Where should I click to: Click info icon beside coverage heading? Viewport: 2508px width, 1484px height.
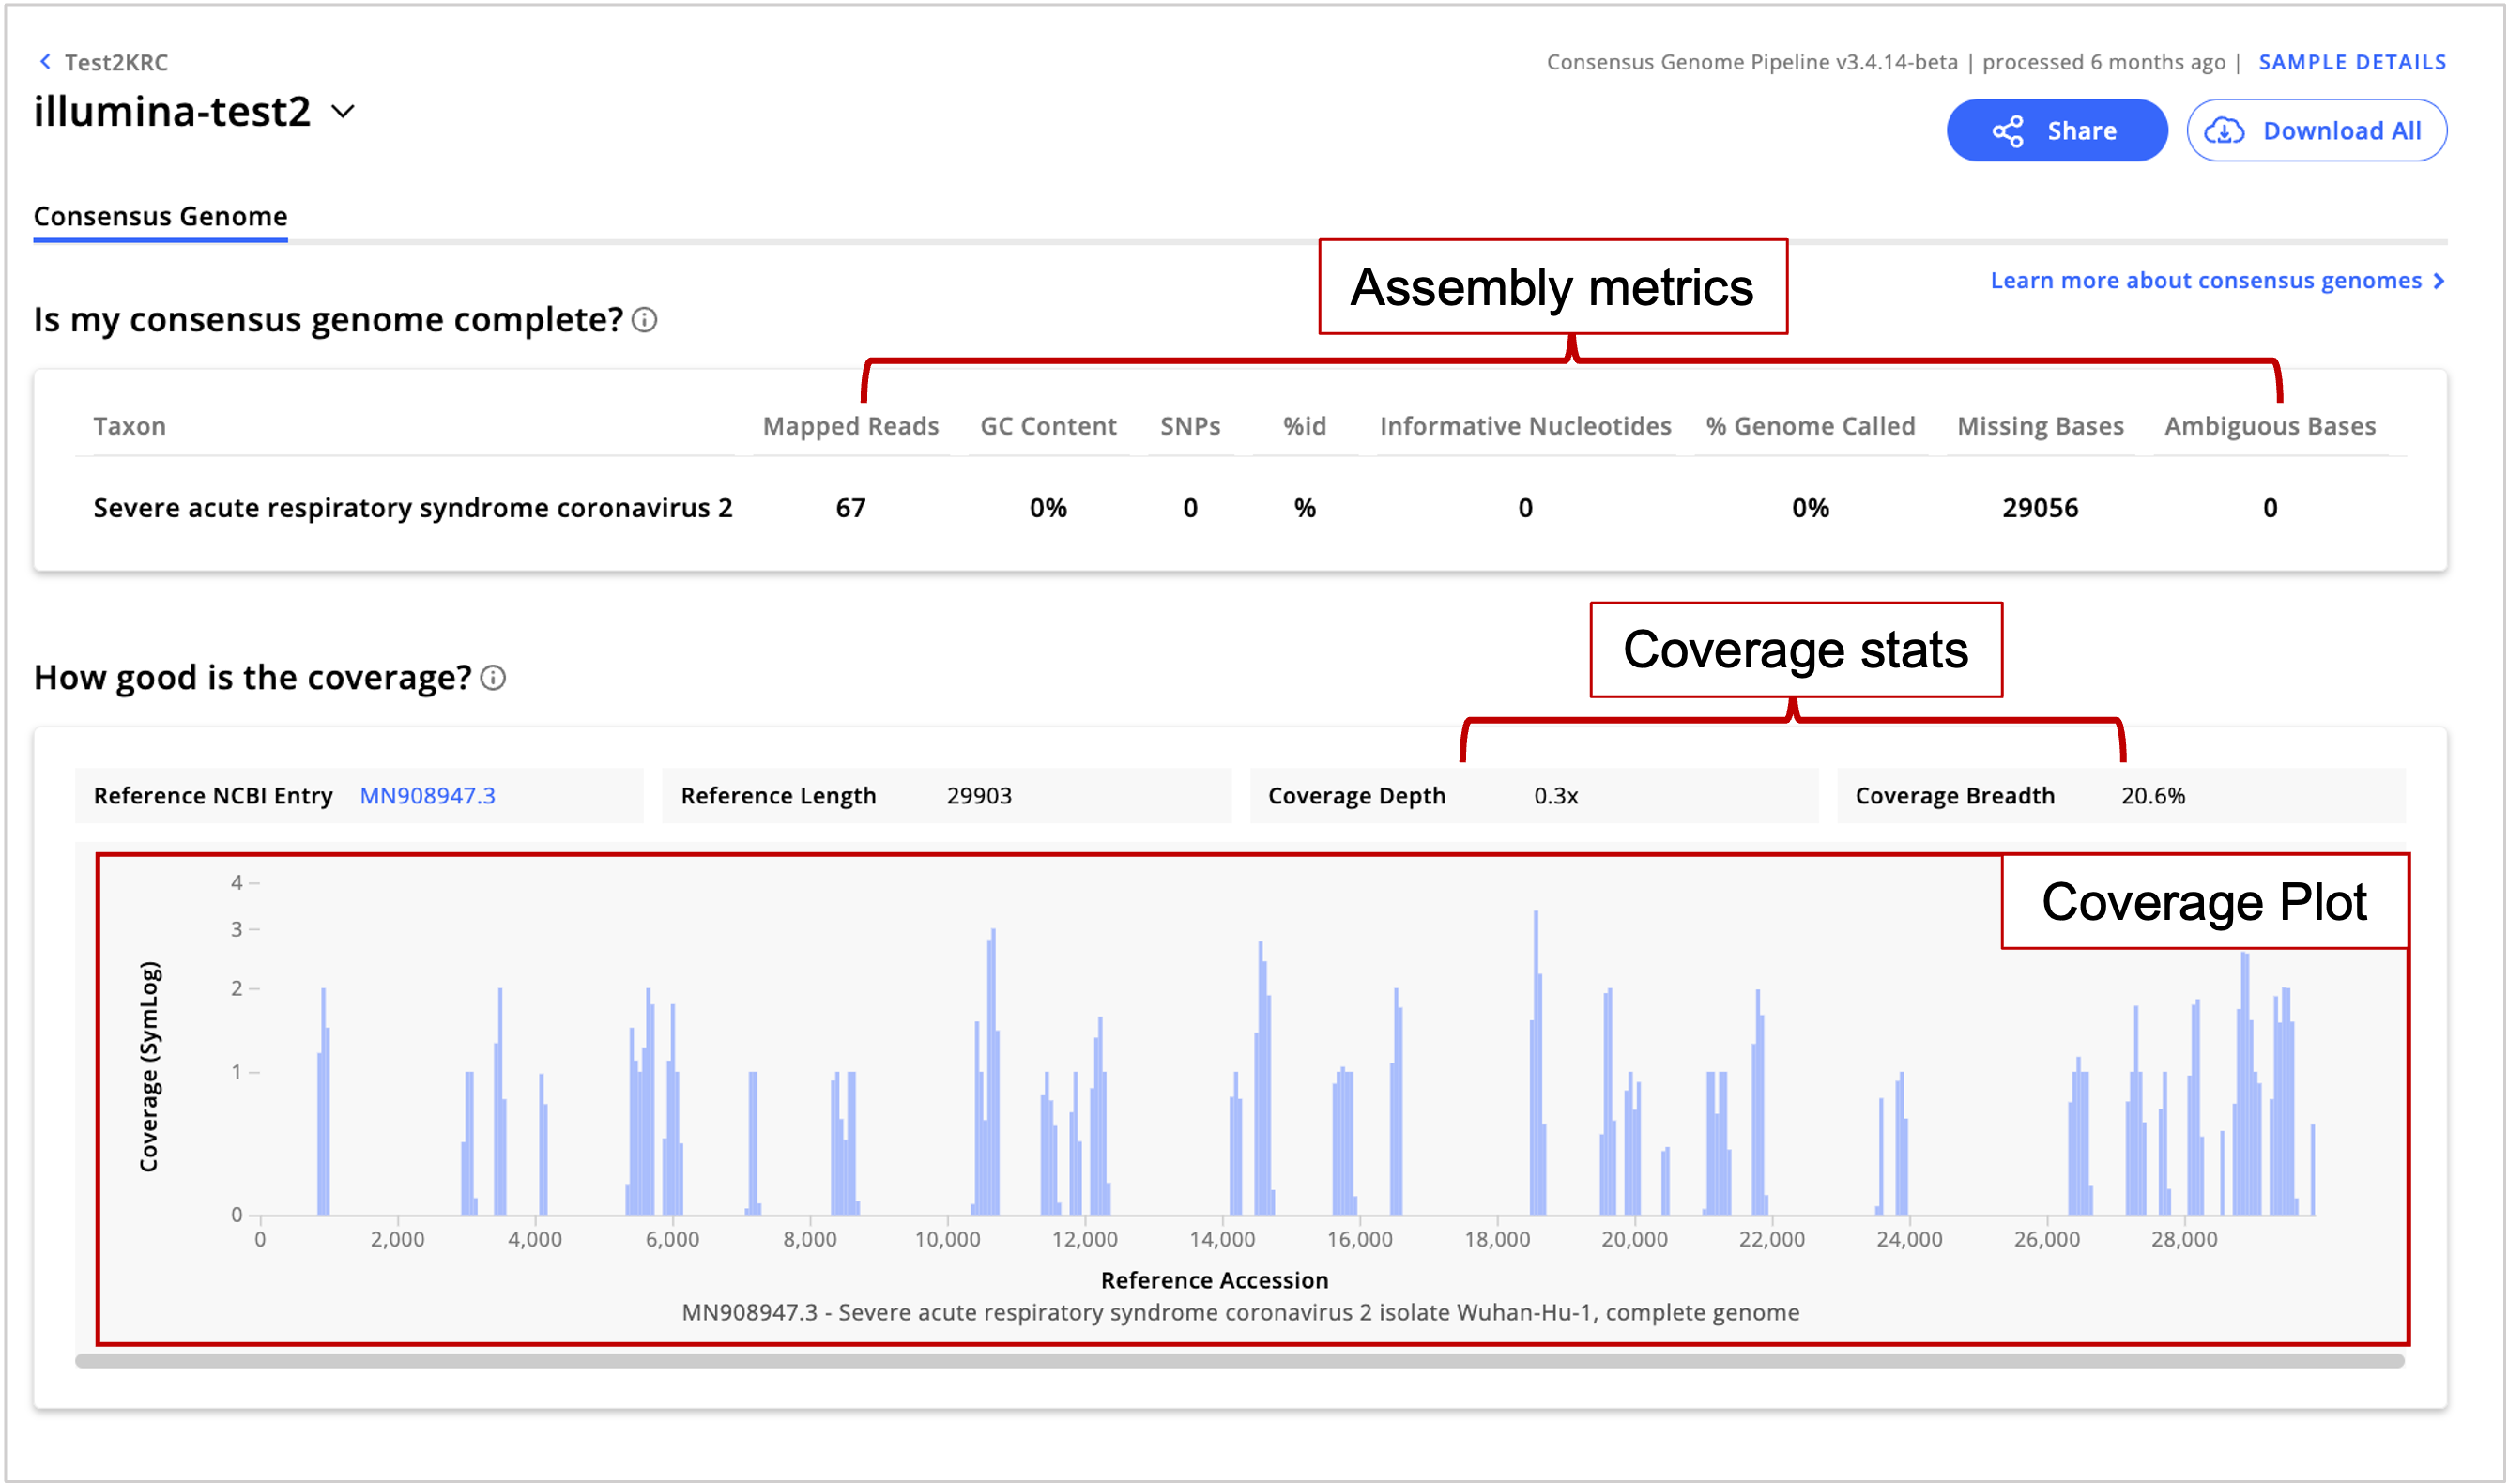click(x=493, y=678)
